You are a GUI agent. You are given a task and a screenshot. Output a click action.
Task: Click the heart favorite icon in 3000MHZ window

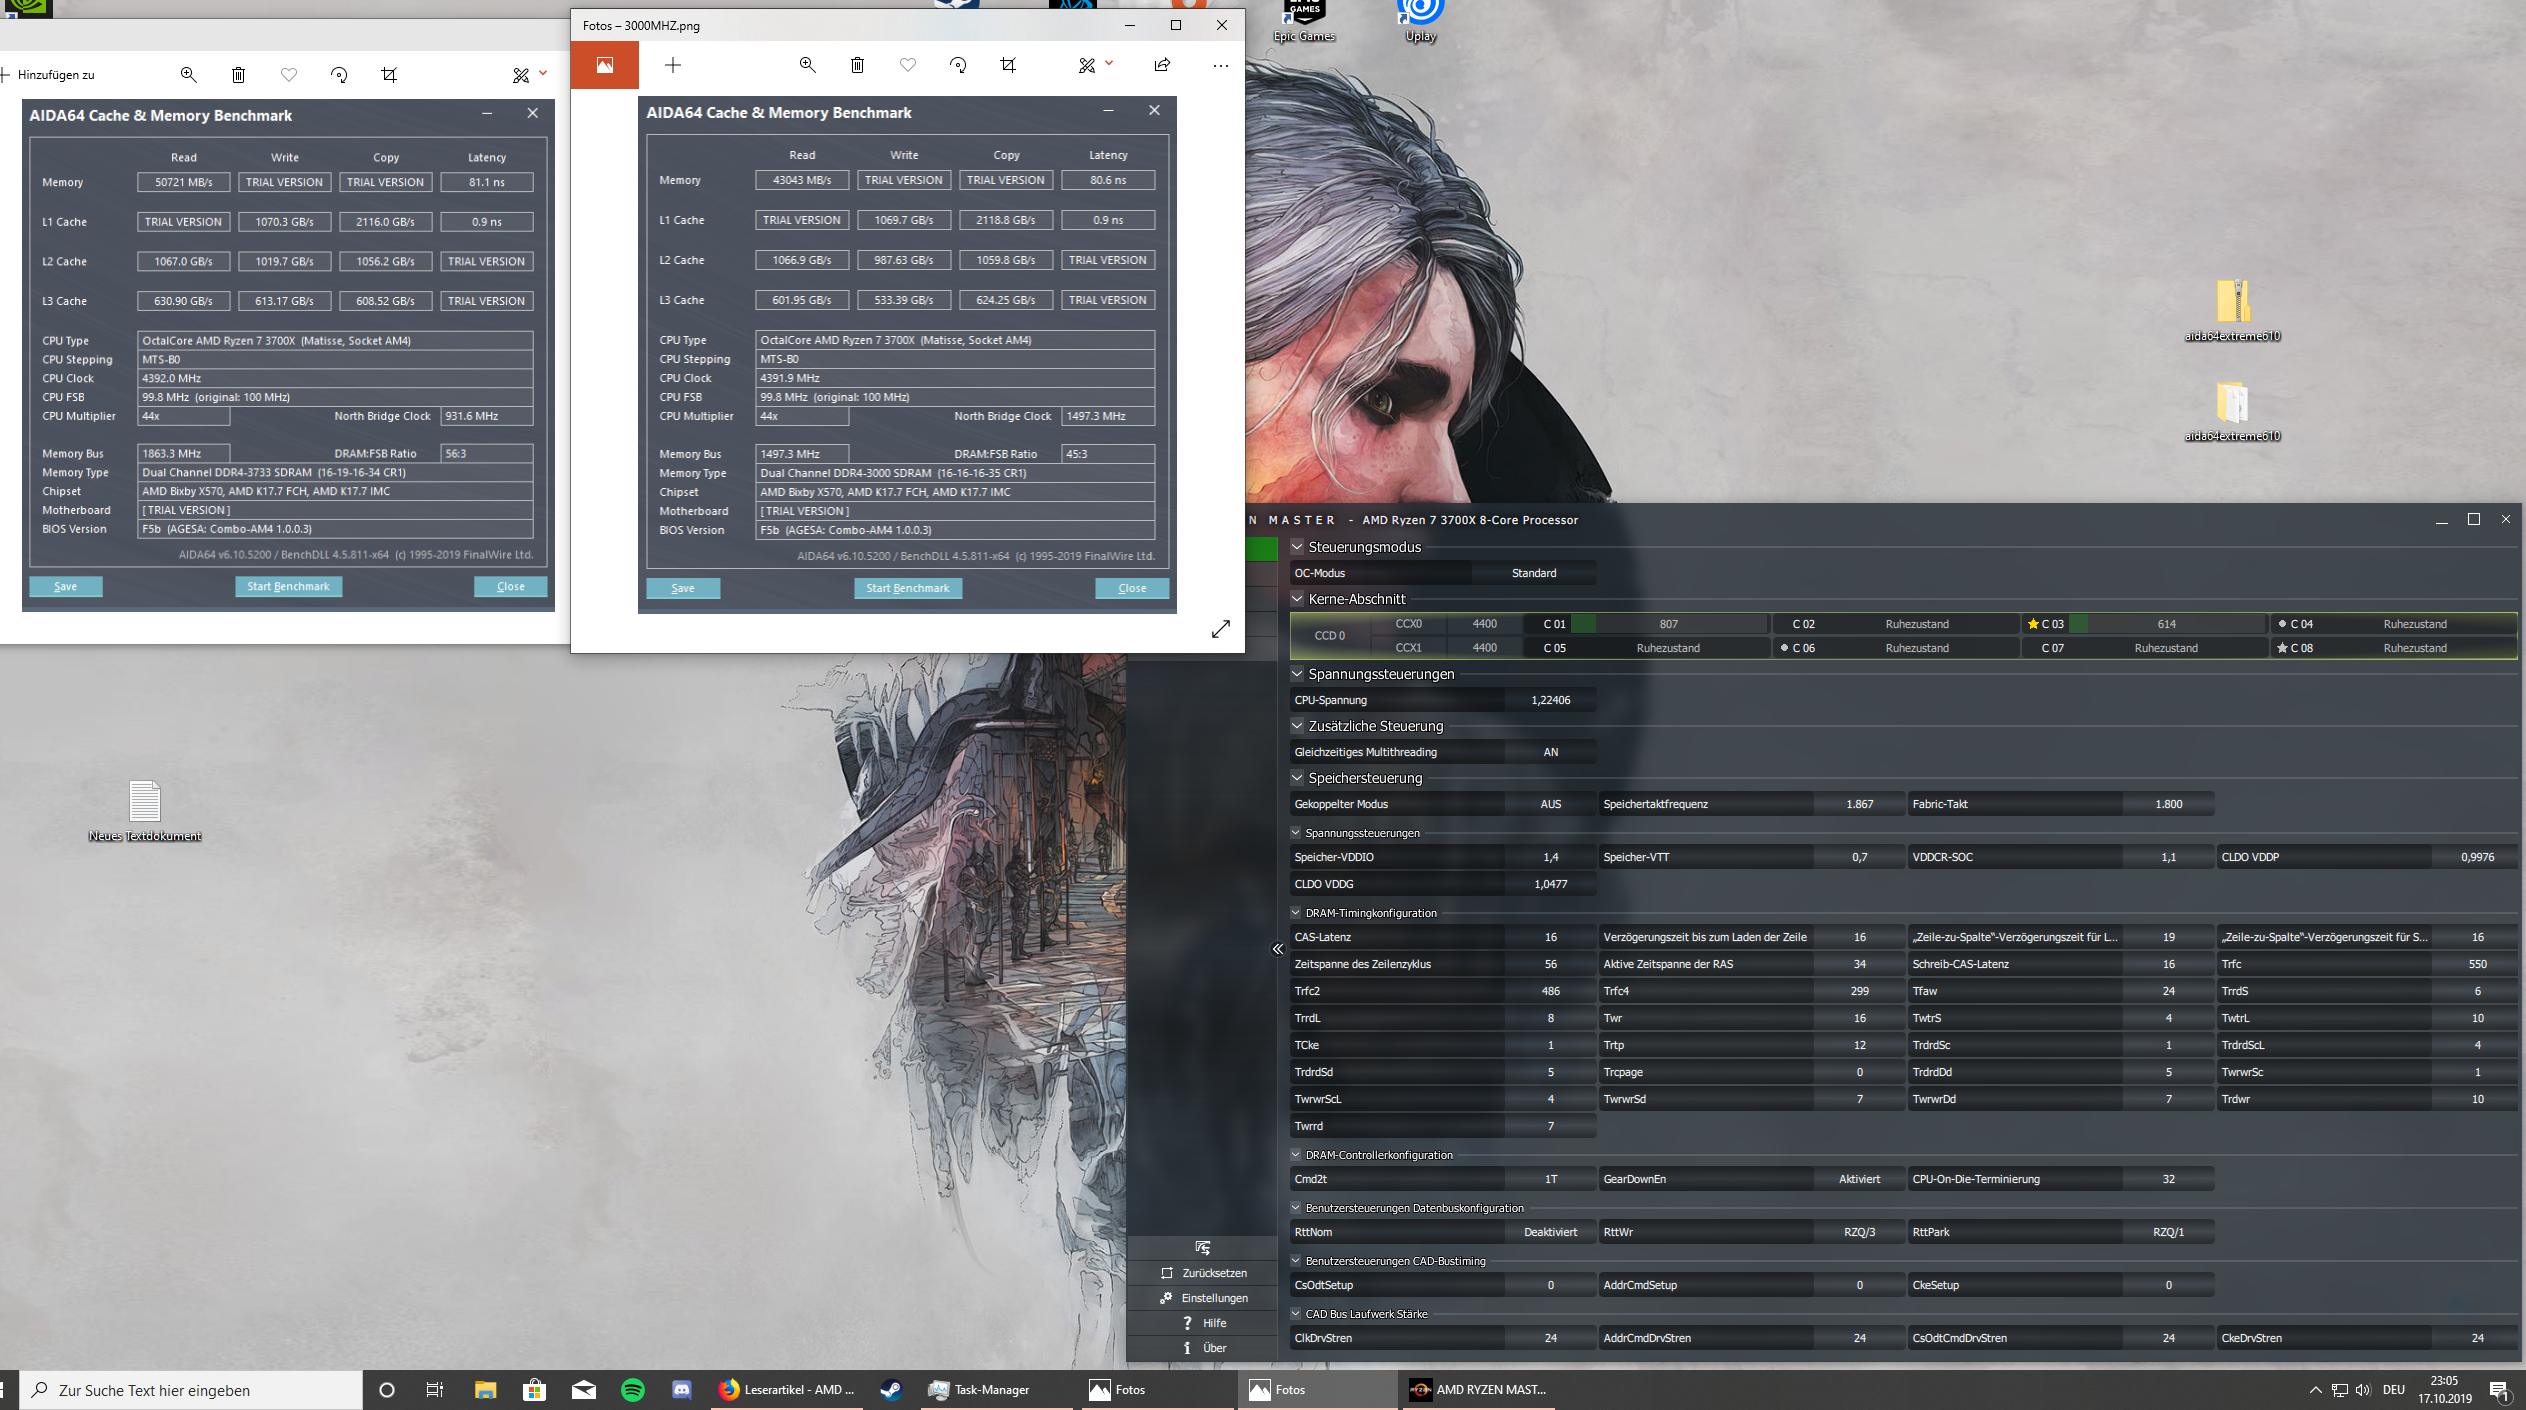pyautogui.click(x=907, y=65)
